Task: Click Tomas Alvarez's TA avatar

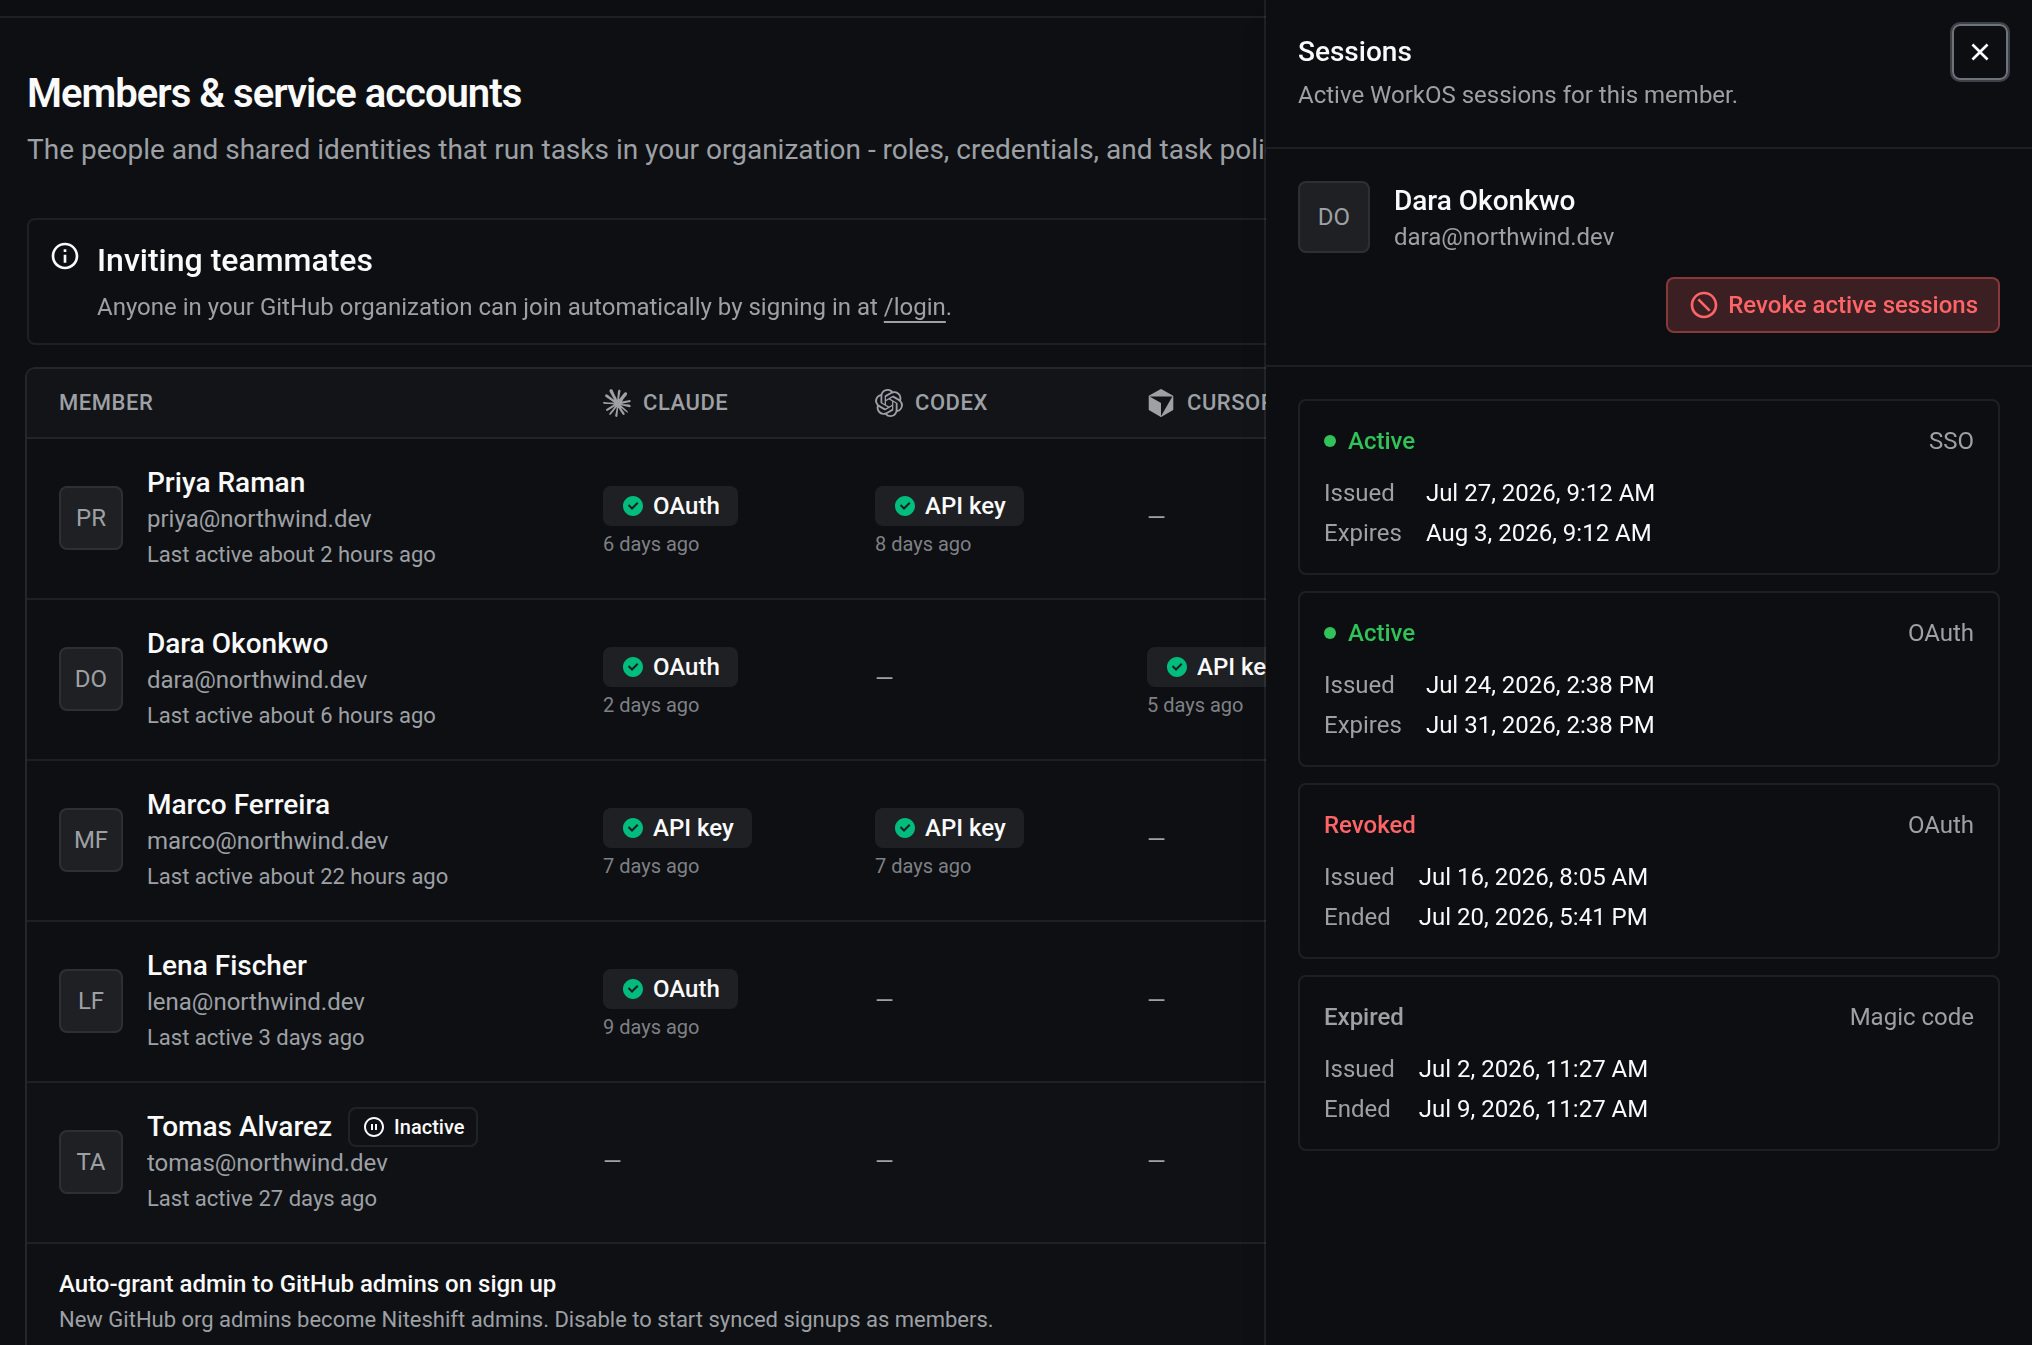Action: 91,1162
